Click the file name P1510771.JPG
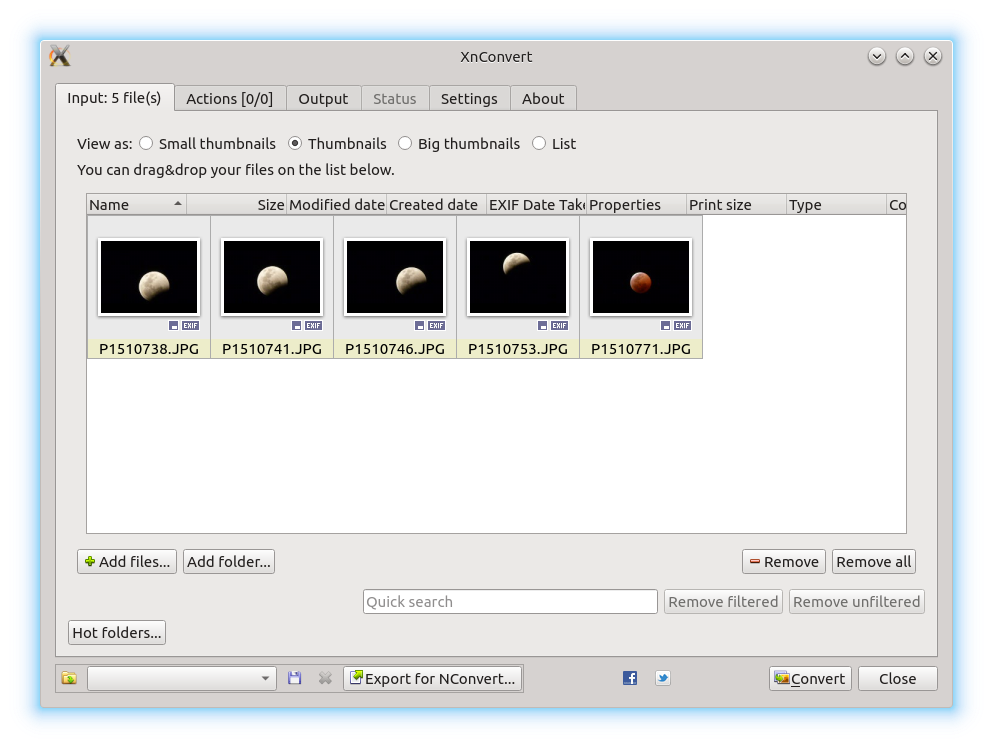This screenshot has height=748, width=993. click(x=640, y=349)
